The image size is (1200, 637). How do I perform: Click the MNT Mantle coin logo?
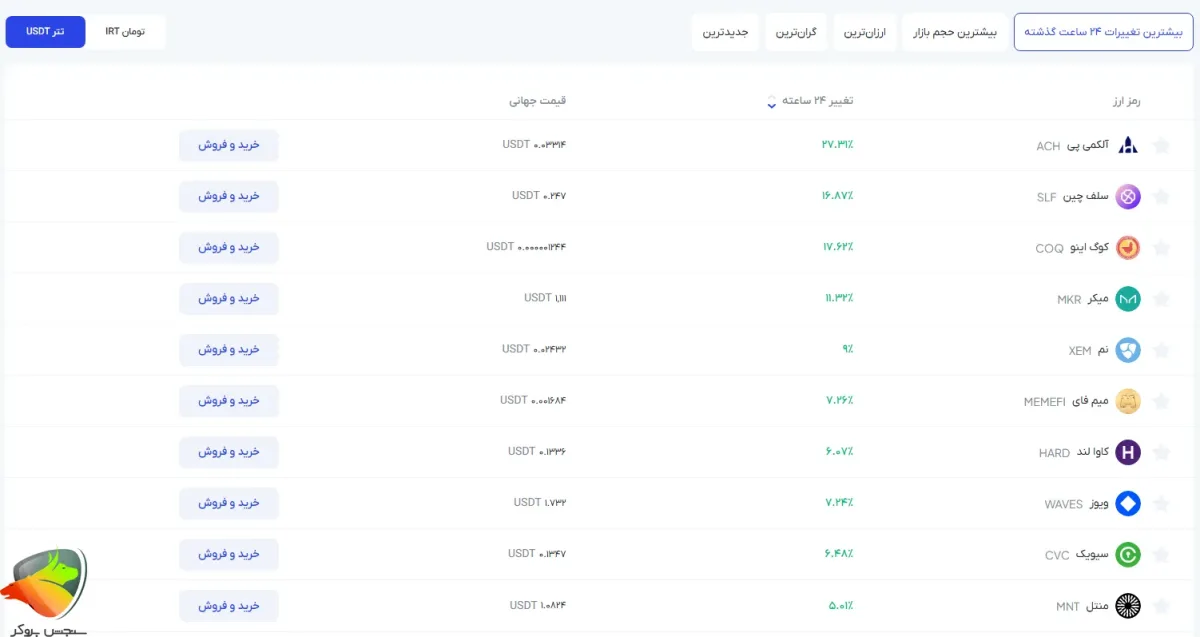click(x=1128, y=605)
